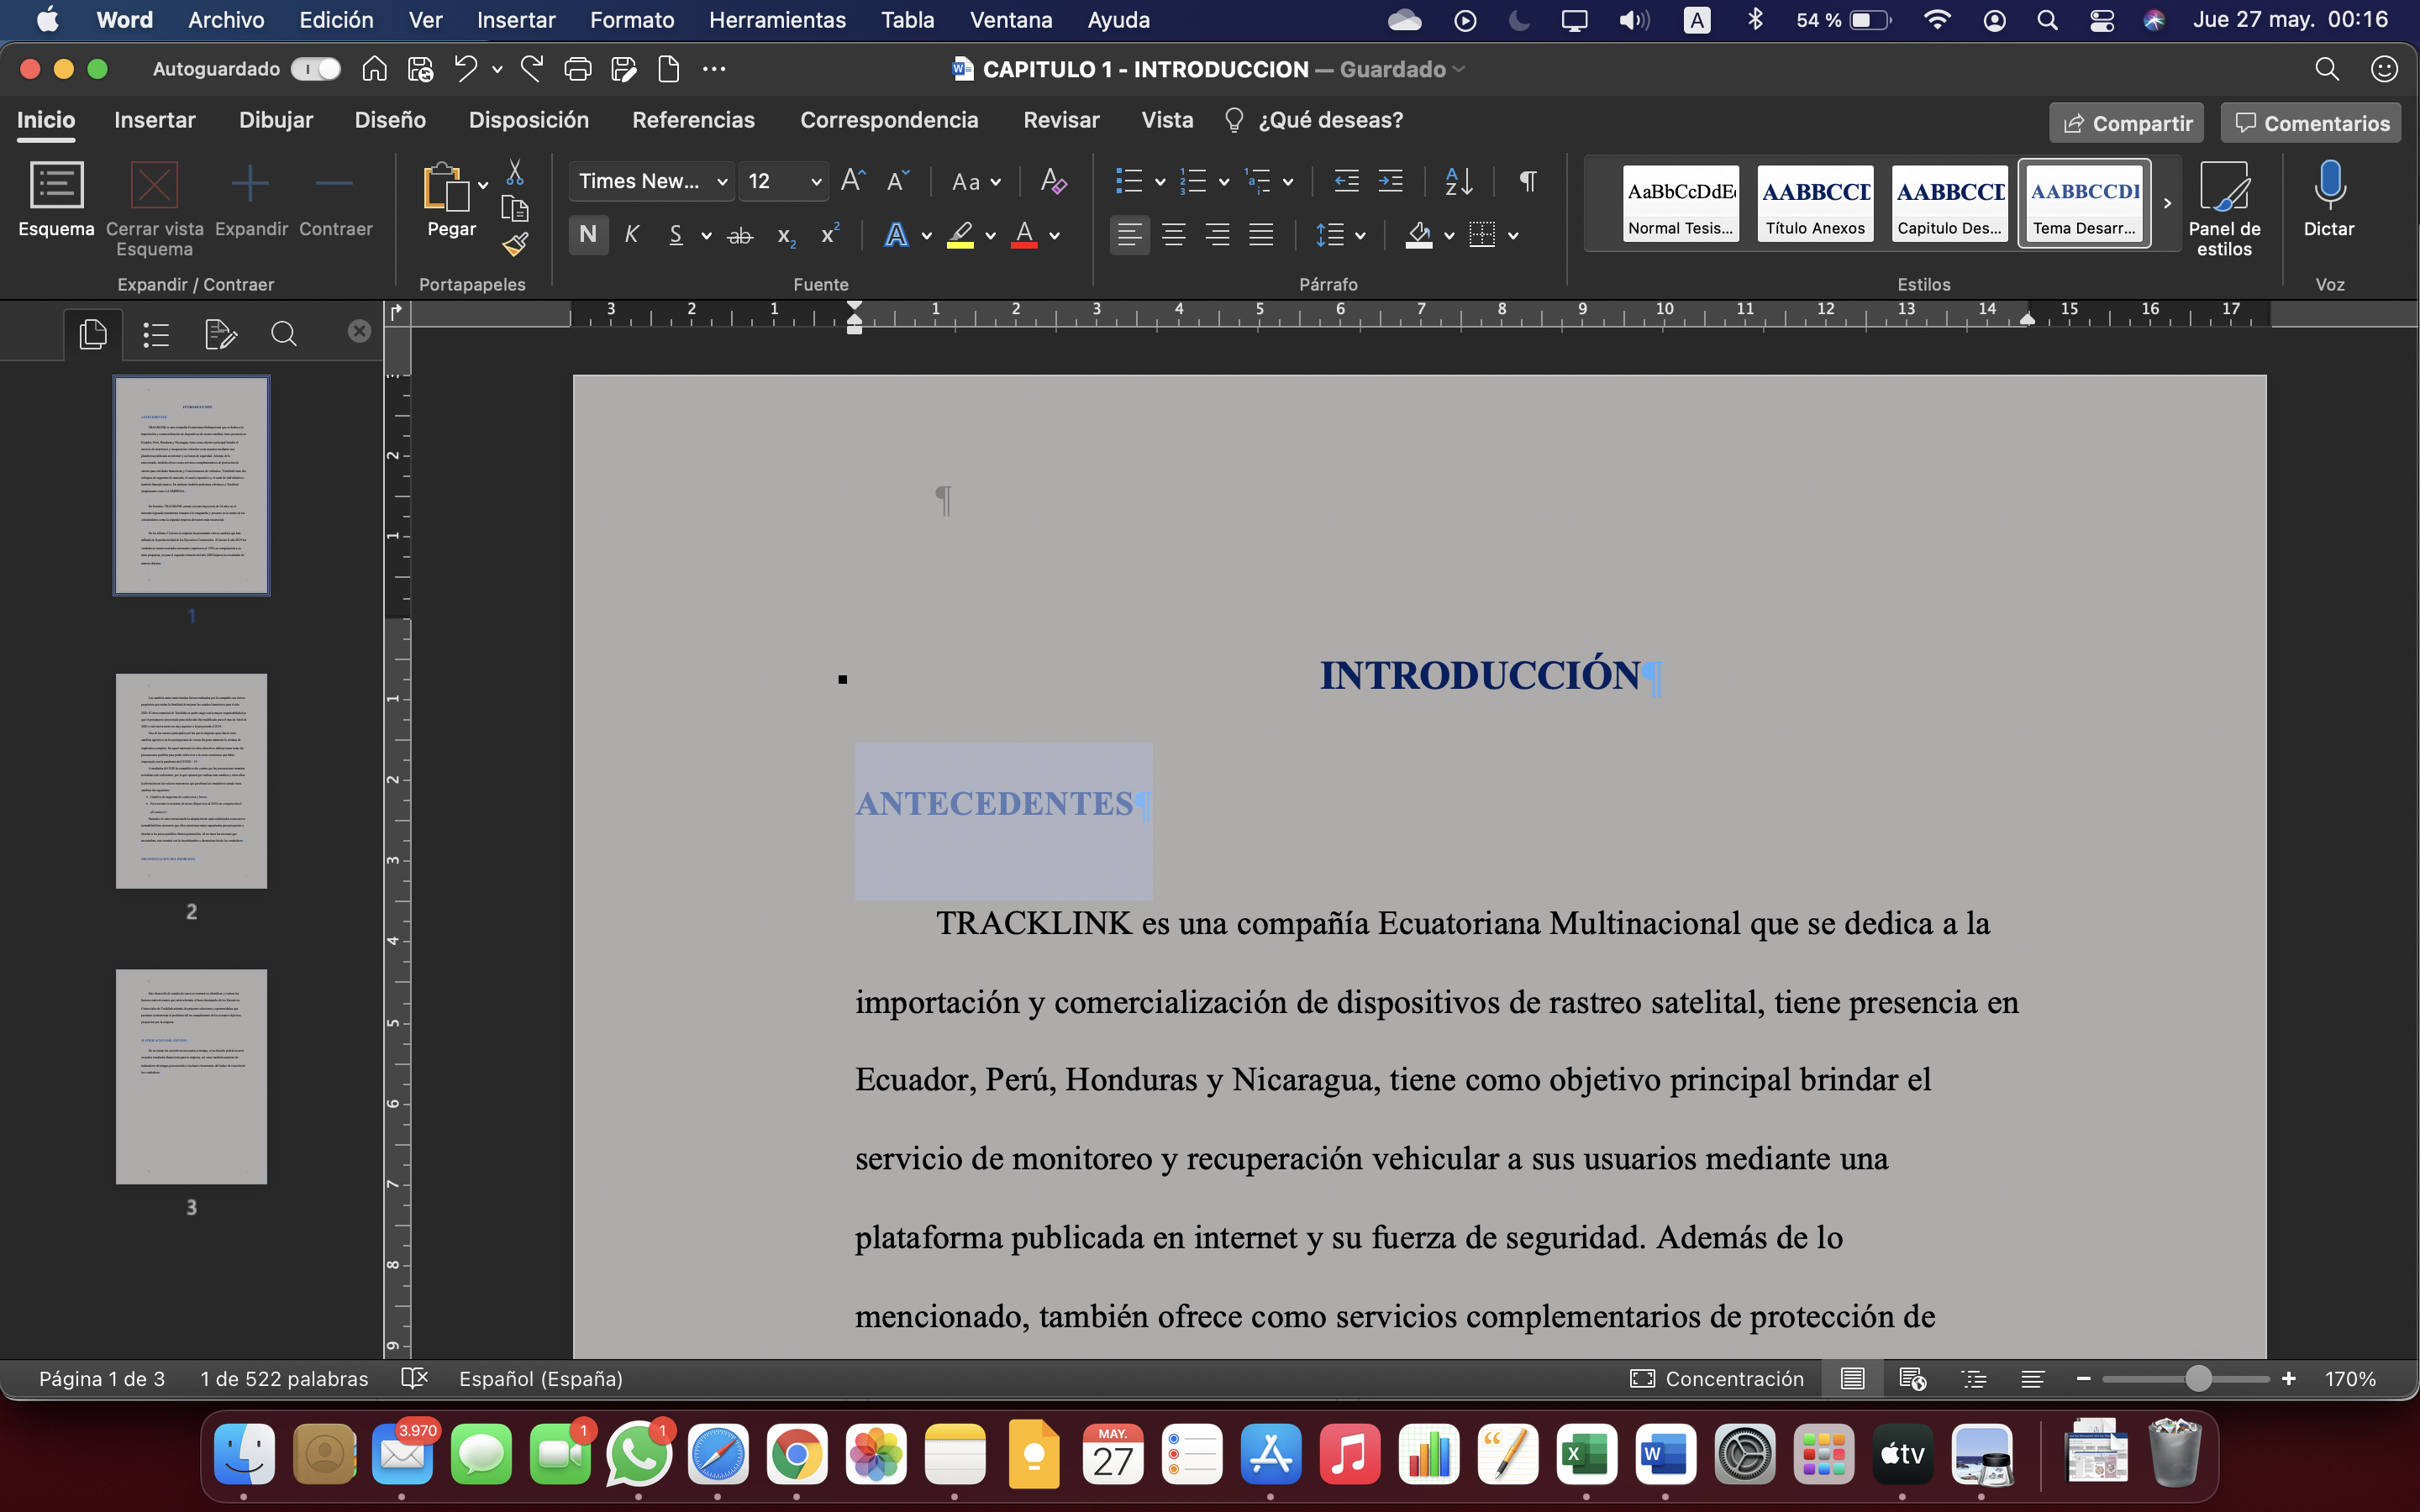Image resolution: width=2420 pixels, height=1512 pixels.
Task: Open the Herramientas menu
Action: coord(777,20)
